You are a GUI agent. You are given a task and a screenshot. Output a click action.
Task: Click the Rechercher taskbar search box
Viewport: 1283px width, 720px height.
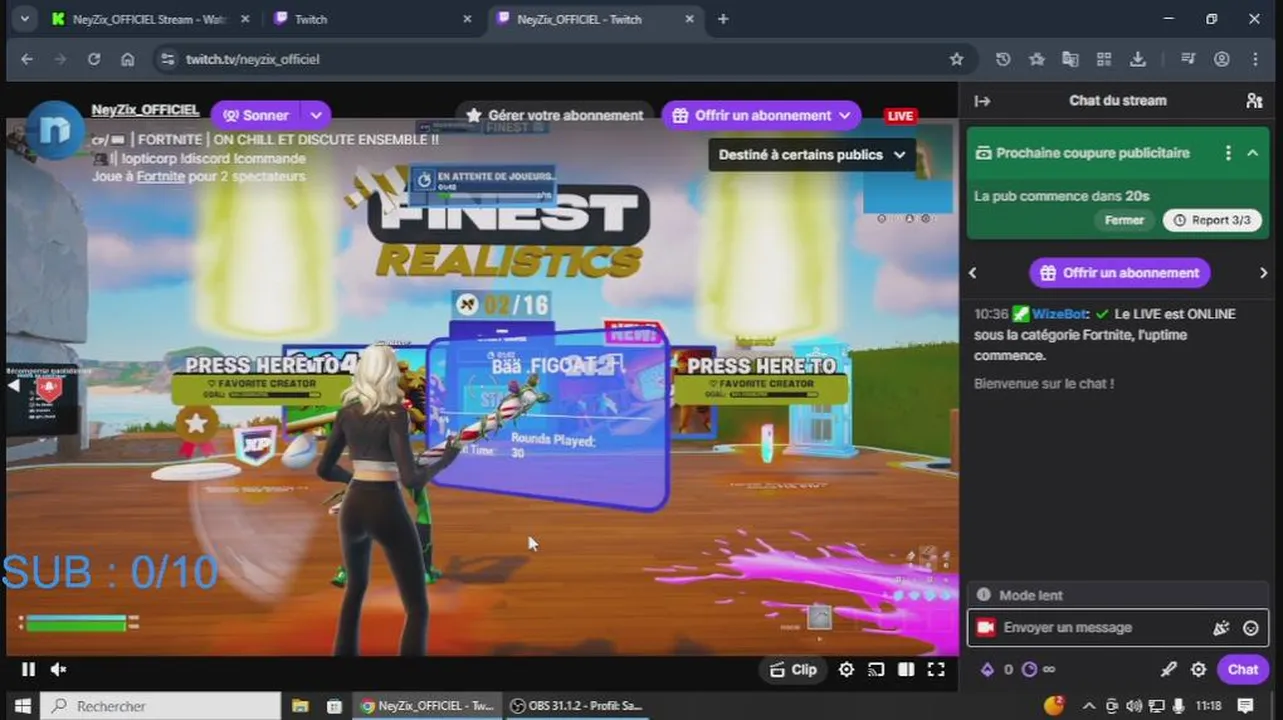coord(161,706)
